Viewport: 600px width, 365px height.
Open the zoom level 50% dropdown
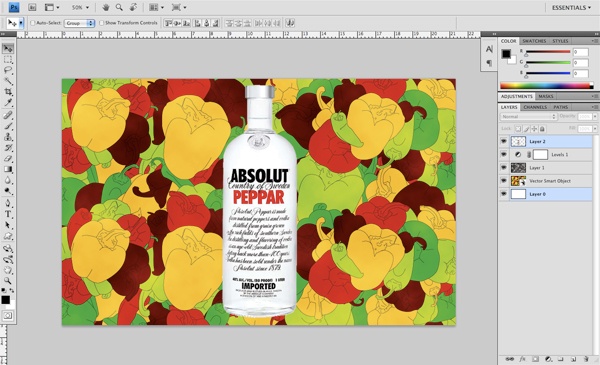[80, 7]
